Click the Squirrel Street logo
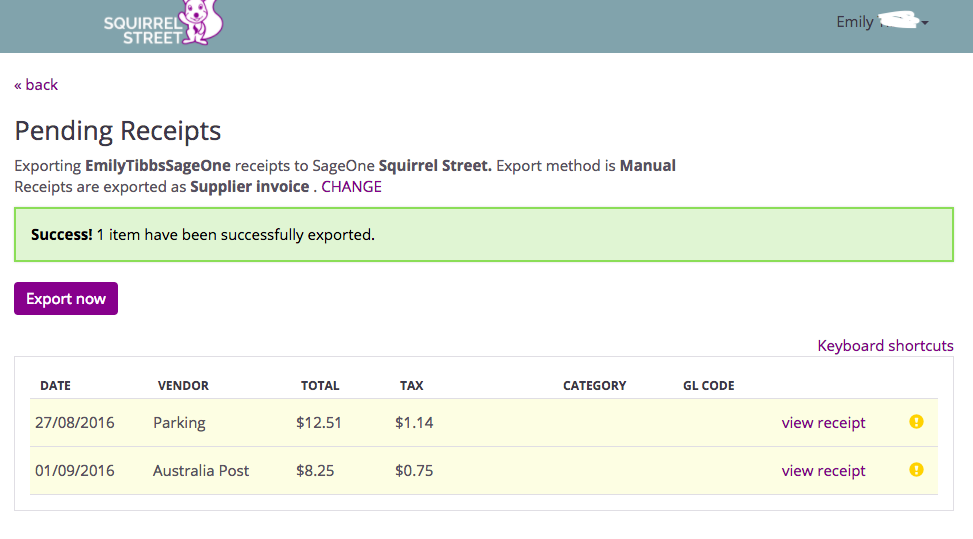 pos(163,24)
